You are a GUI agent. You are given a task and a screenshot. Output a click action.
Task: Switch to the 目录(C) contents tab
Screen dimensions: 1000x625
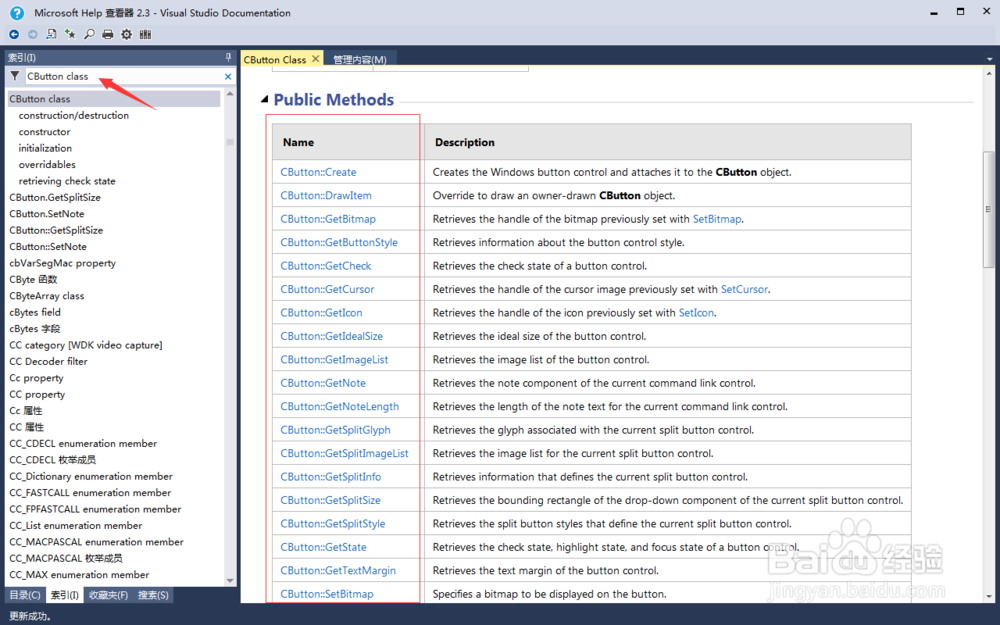coord(25,595)
